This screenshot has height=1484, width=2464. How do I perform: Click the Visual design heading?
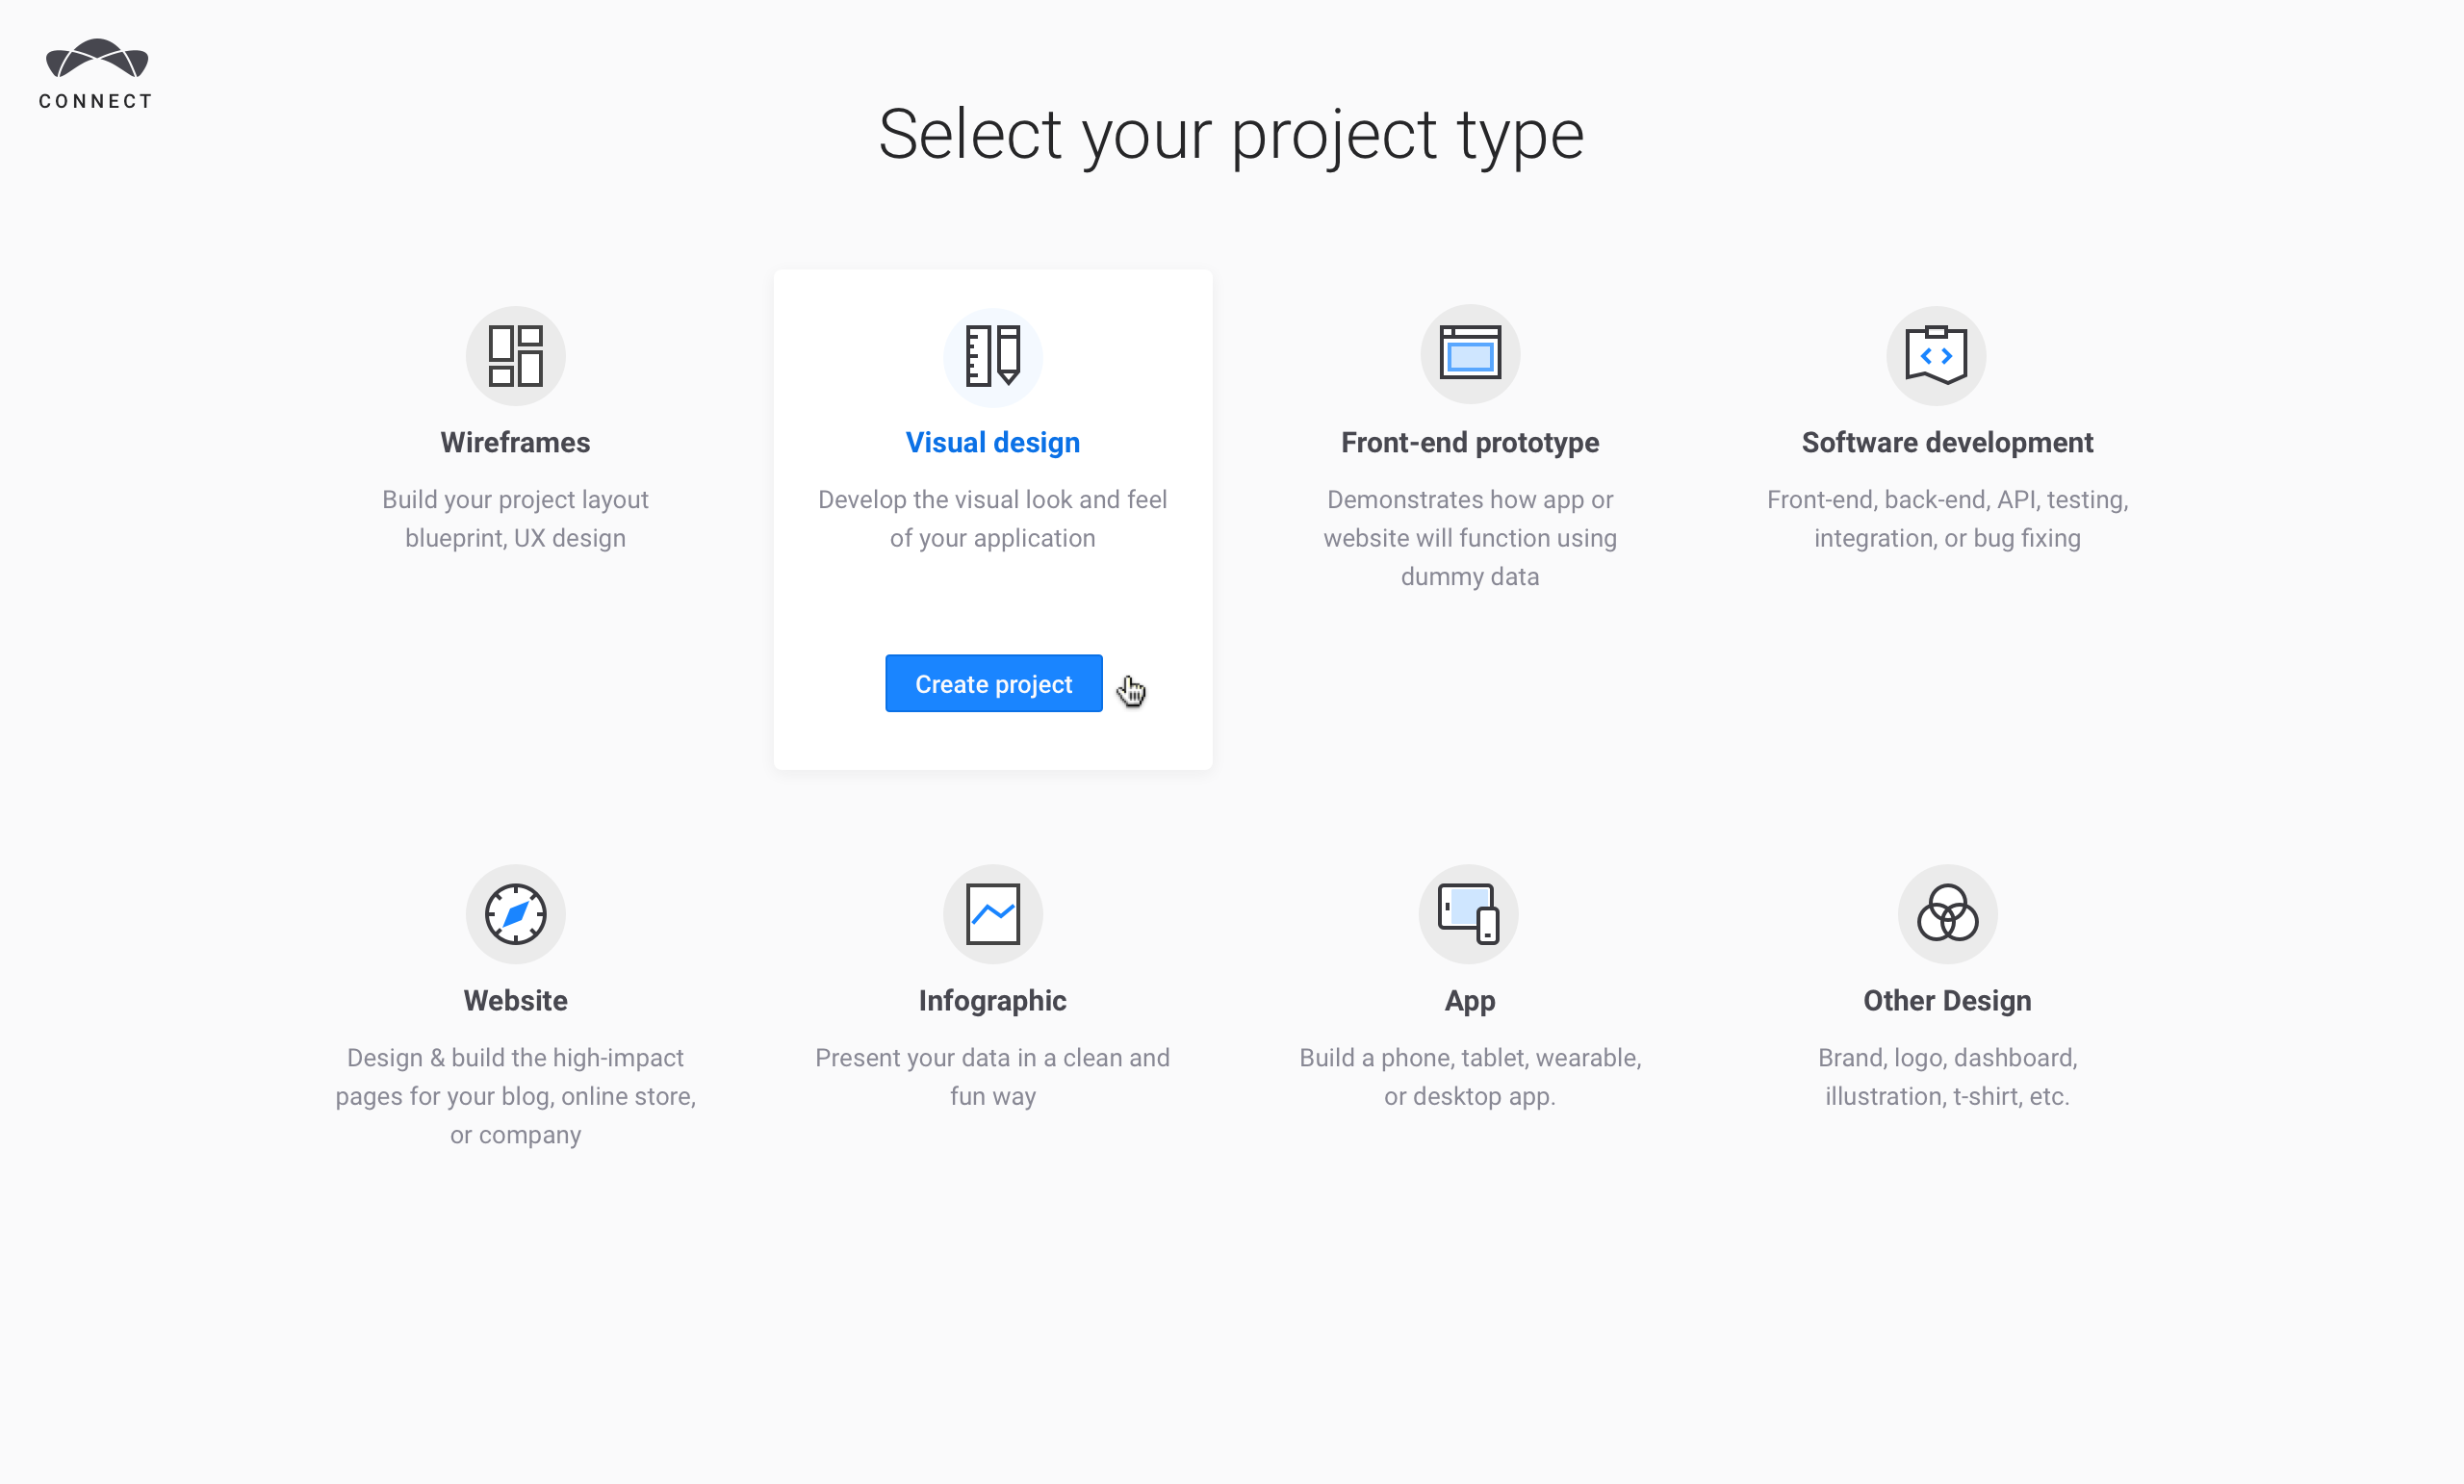click(x=992, y=442)
